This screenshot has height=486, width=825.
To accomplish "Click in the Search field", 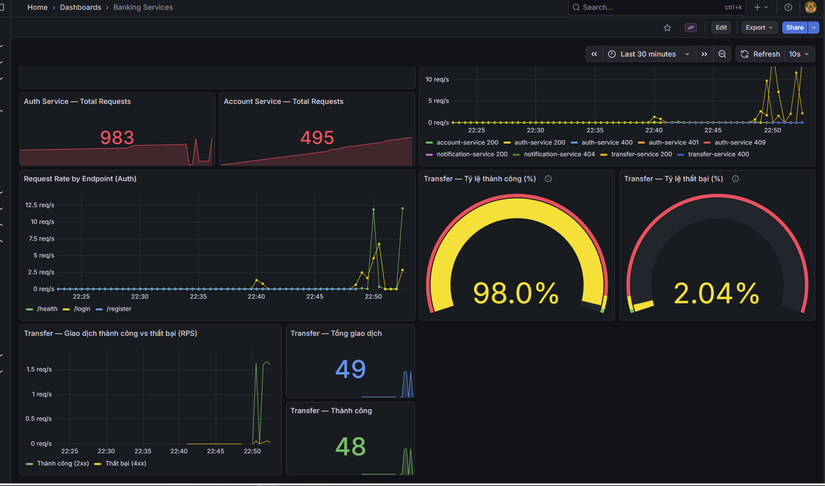I will (x=657, y=7).
